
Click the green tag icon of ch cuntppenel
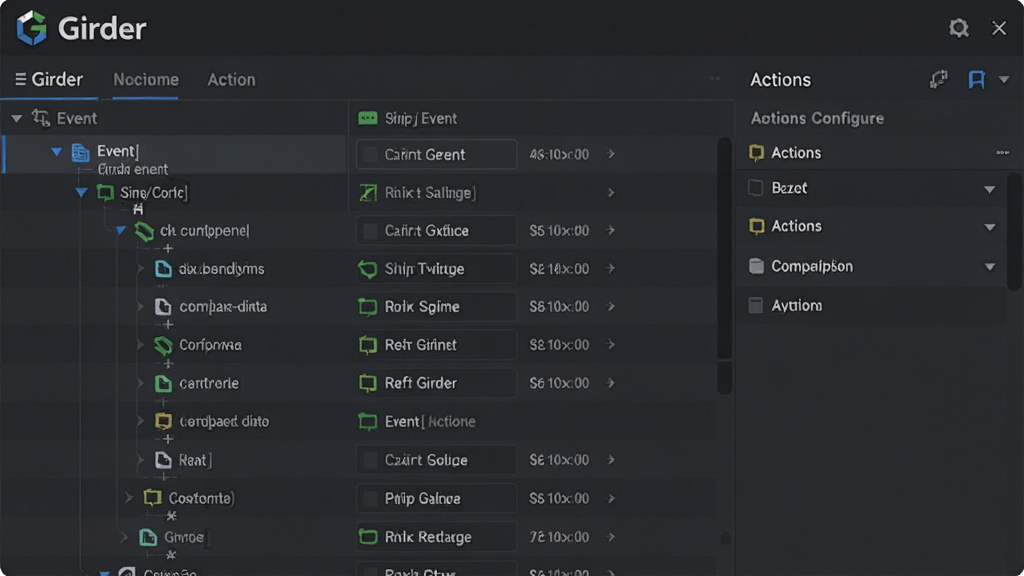pyautogui.click(x=144, y=231)
